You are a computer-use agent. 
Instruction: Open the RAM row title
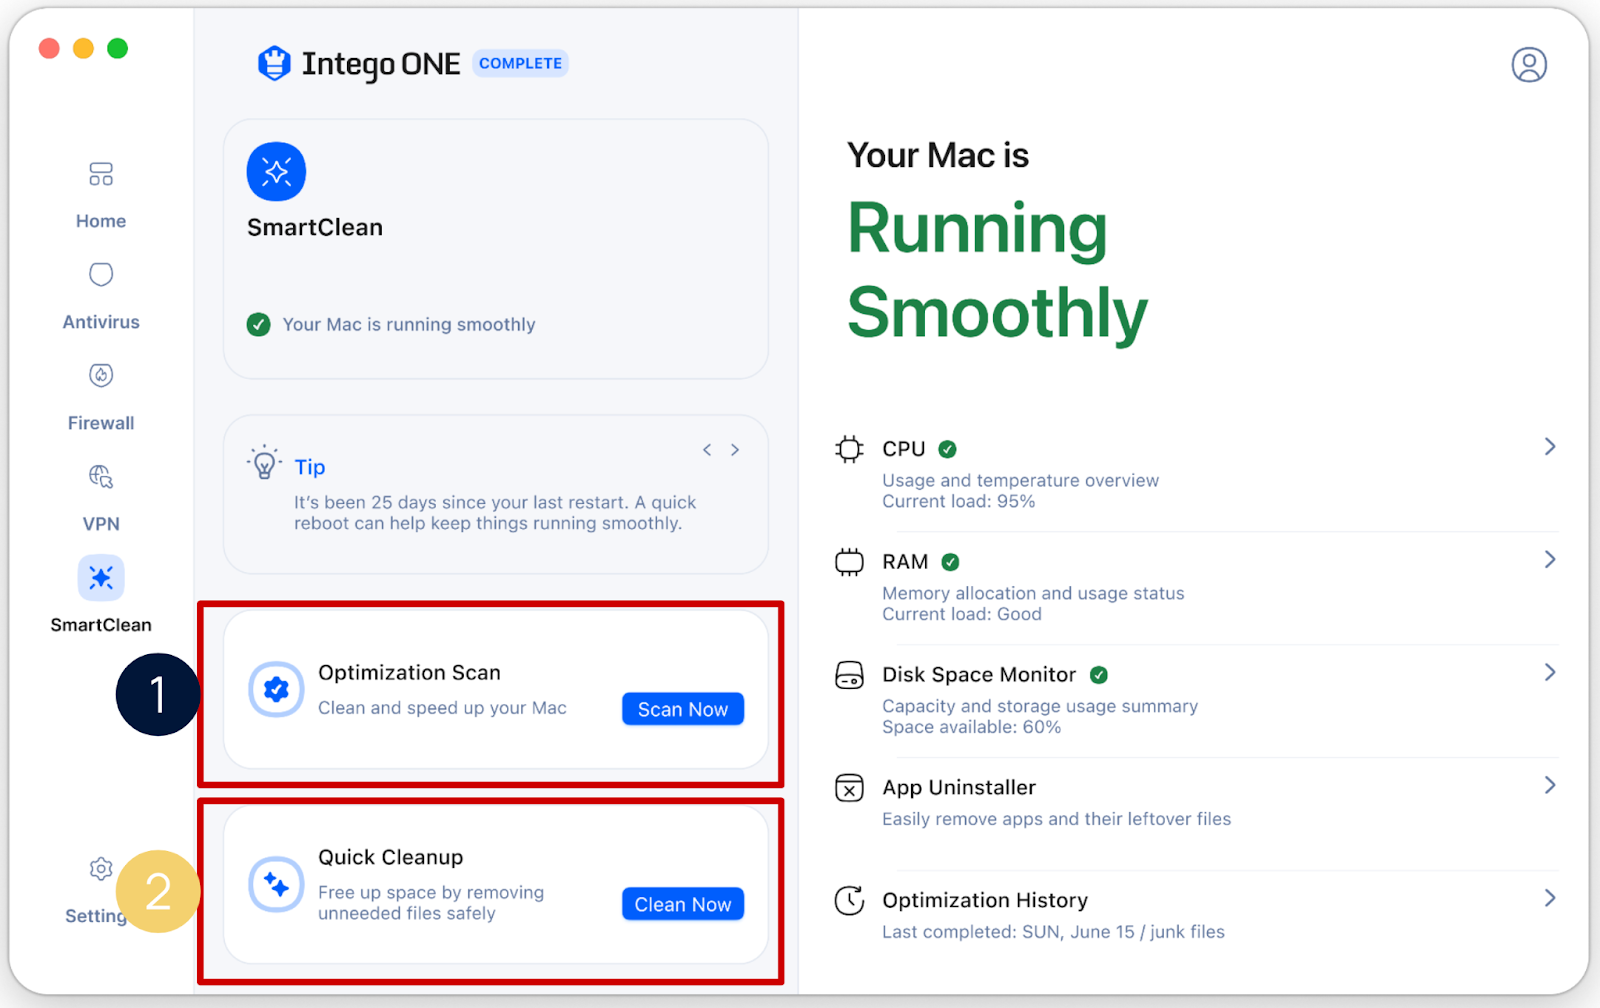(x=905, y=562)
